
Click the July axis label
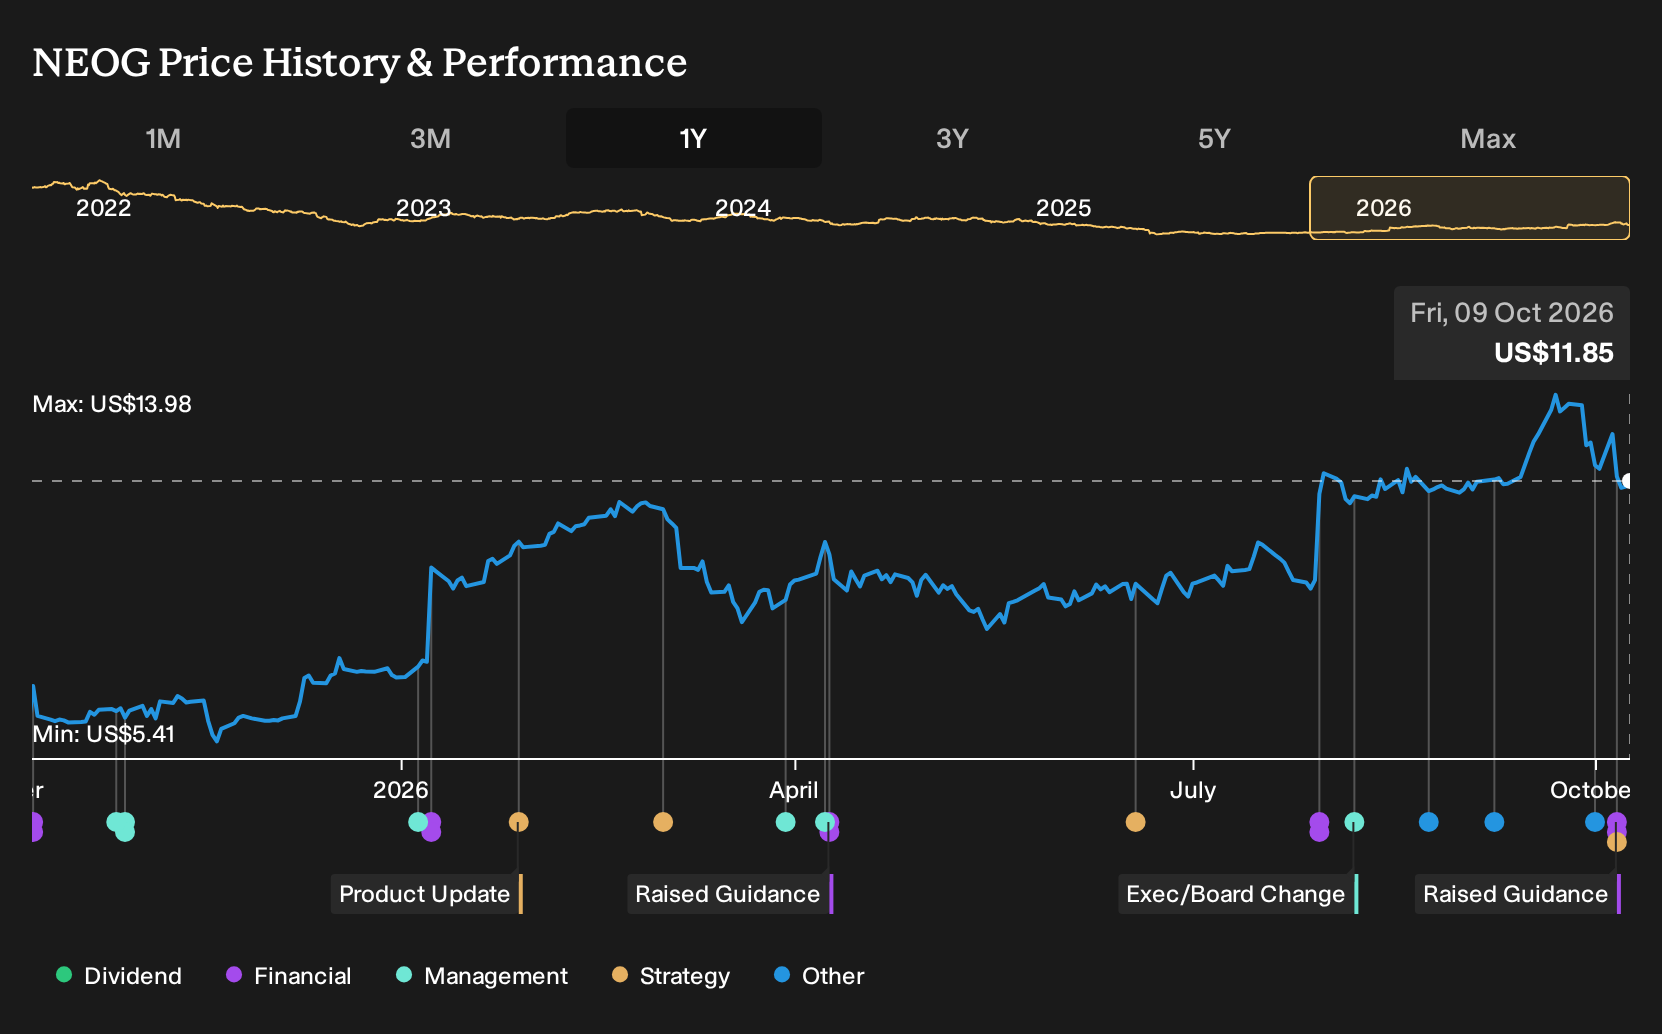[x=1193, y=790]
